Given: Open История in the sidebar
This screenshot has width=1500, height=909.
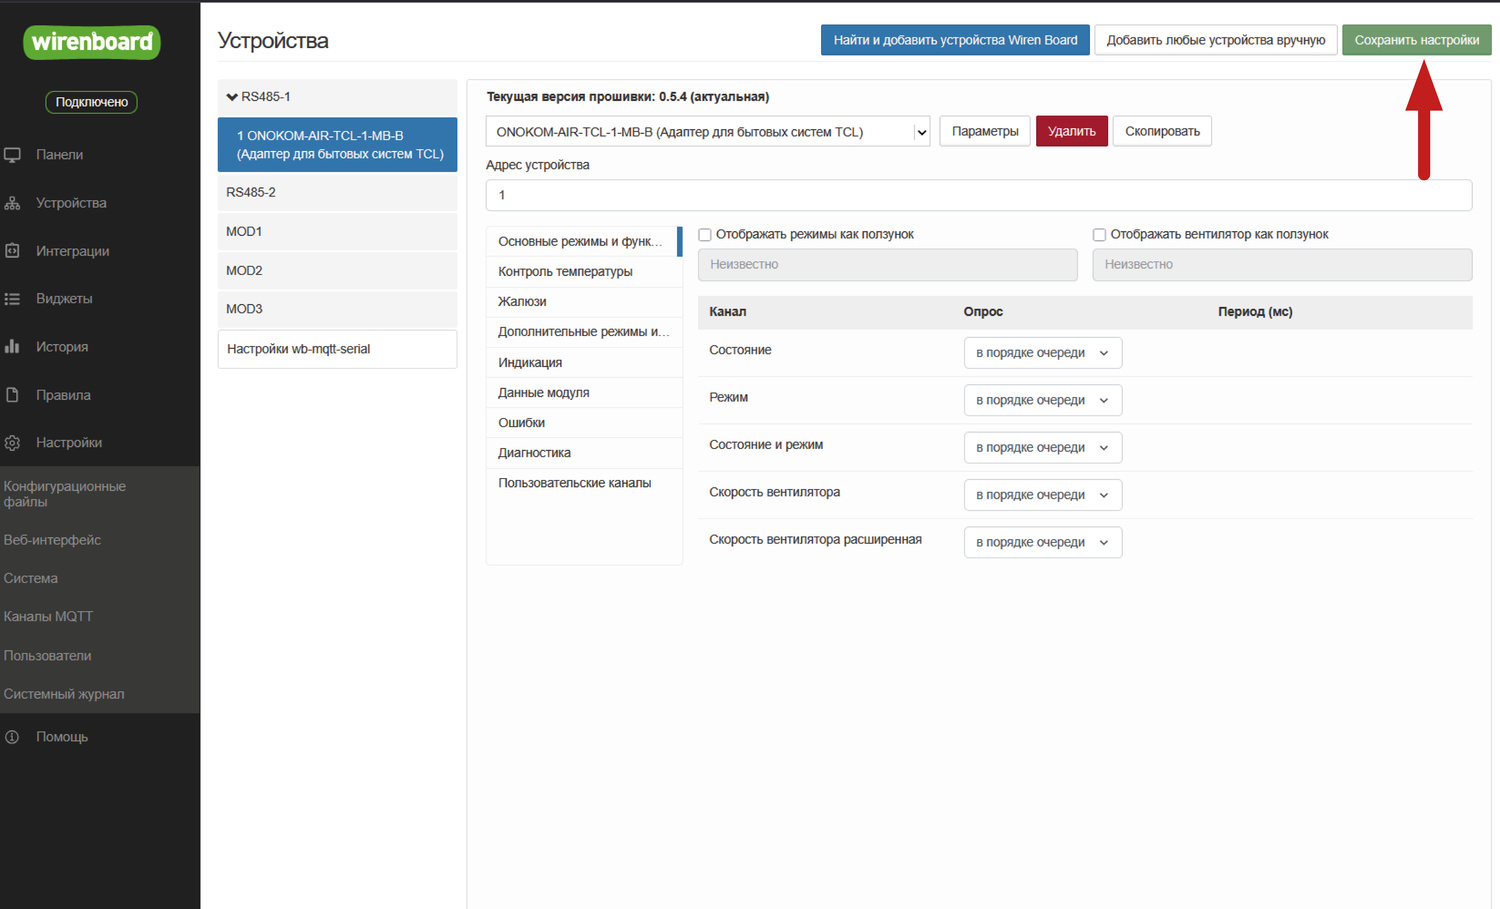Looking at the screenshot, I should tap(62, 347).
